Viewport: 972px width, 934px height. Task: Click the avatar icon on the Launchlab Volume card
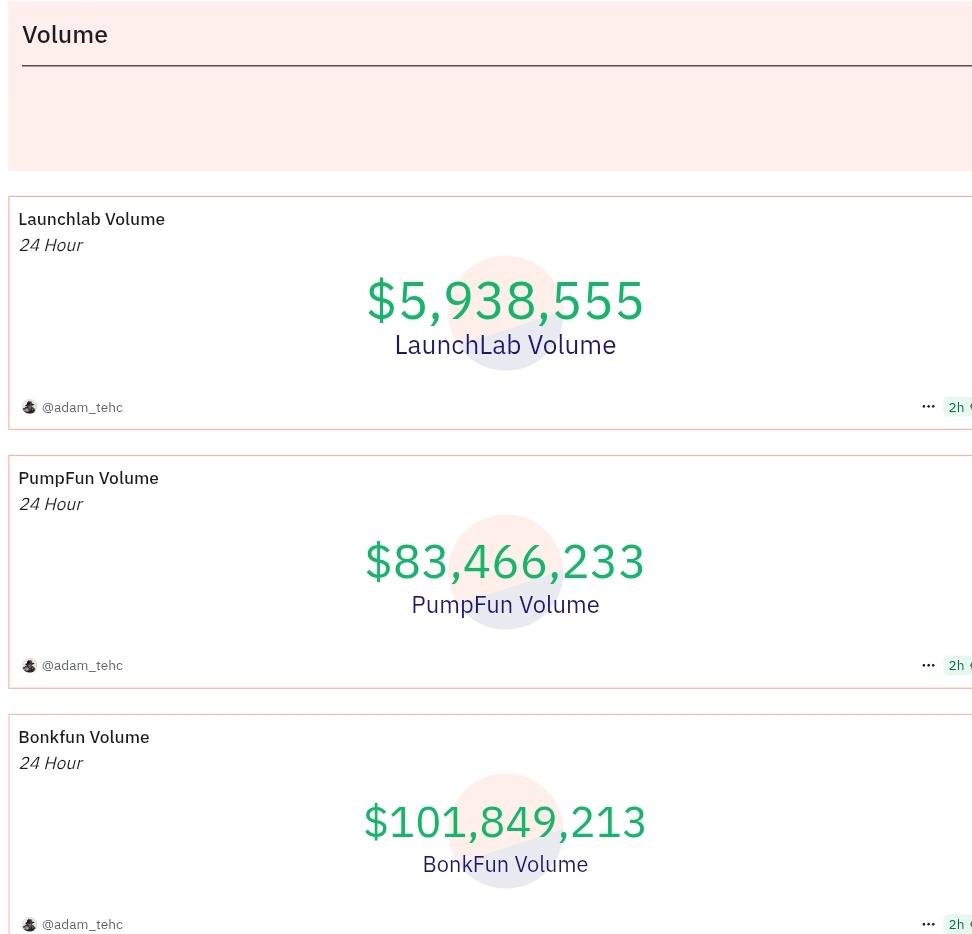point(29,407)
